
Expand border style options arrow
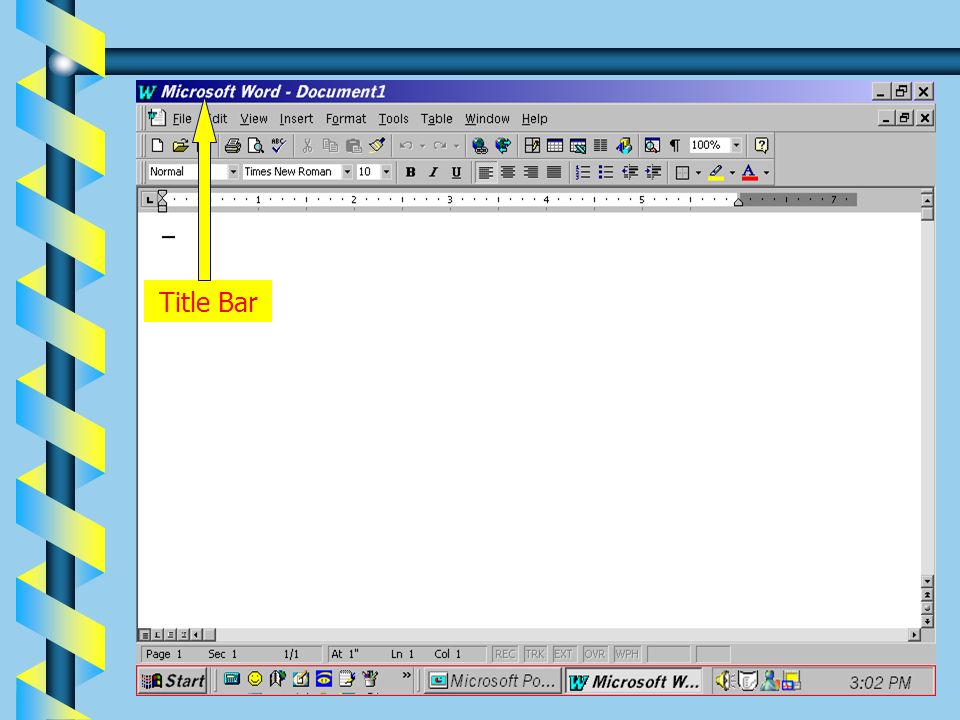[x=698, y=173]
